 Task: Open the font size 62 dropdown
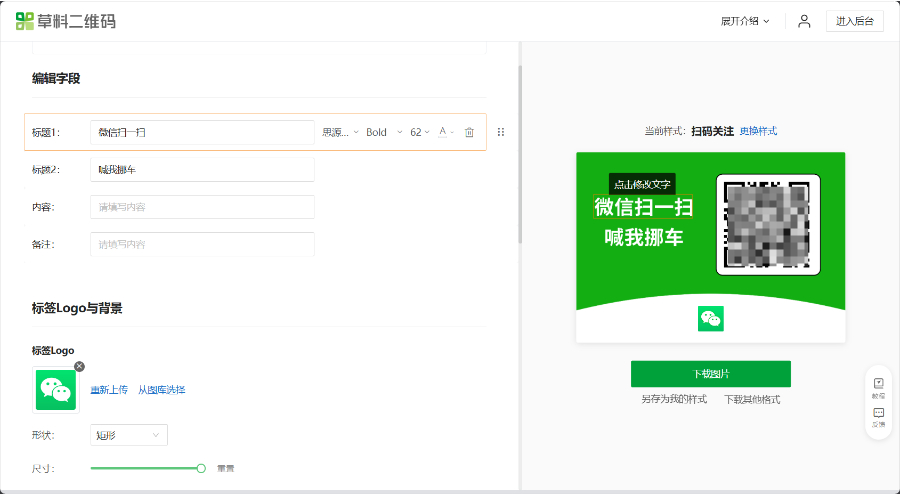tap(420, 133)
